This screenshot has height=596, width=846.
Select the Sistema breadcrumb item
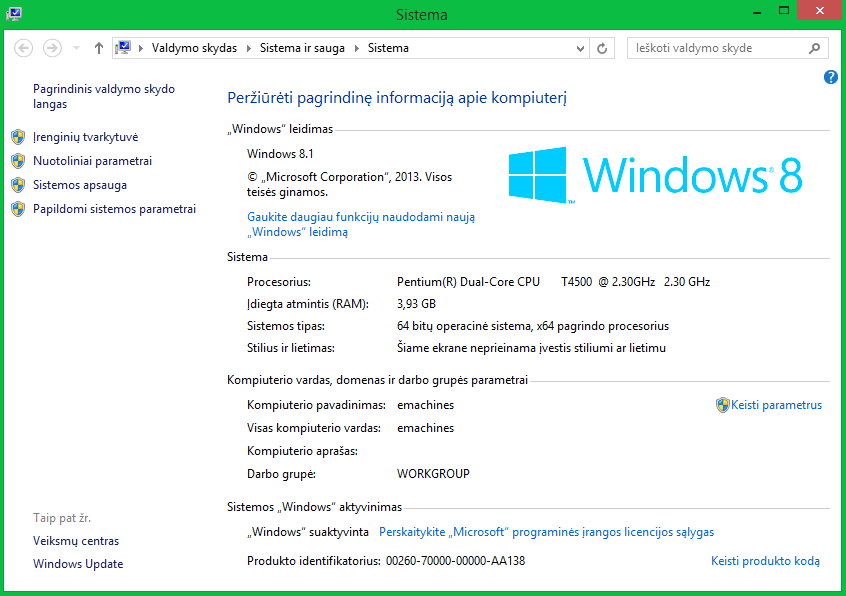click(x=388, y=48)
